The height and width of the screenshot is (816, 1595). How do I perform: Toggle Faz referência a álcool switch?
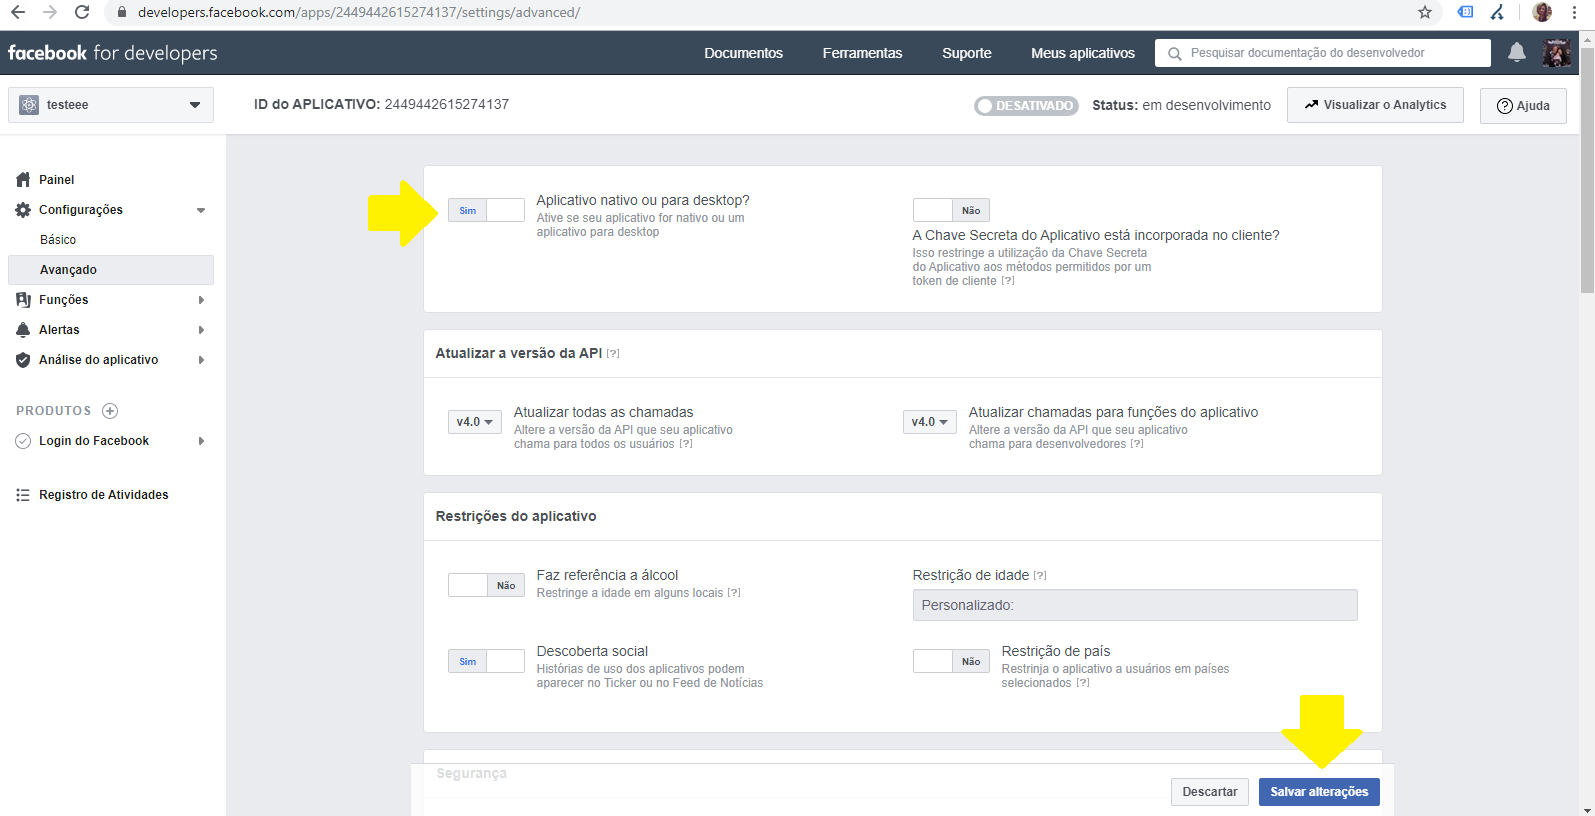click(486, 585)
